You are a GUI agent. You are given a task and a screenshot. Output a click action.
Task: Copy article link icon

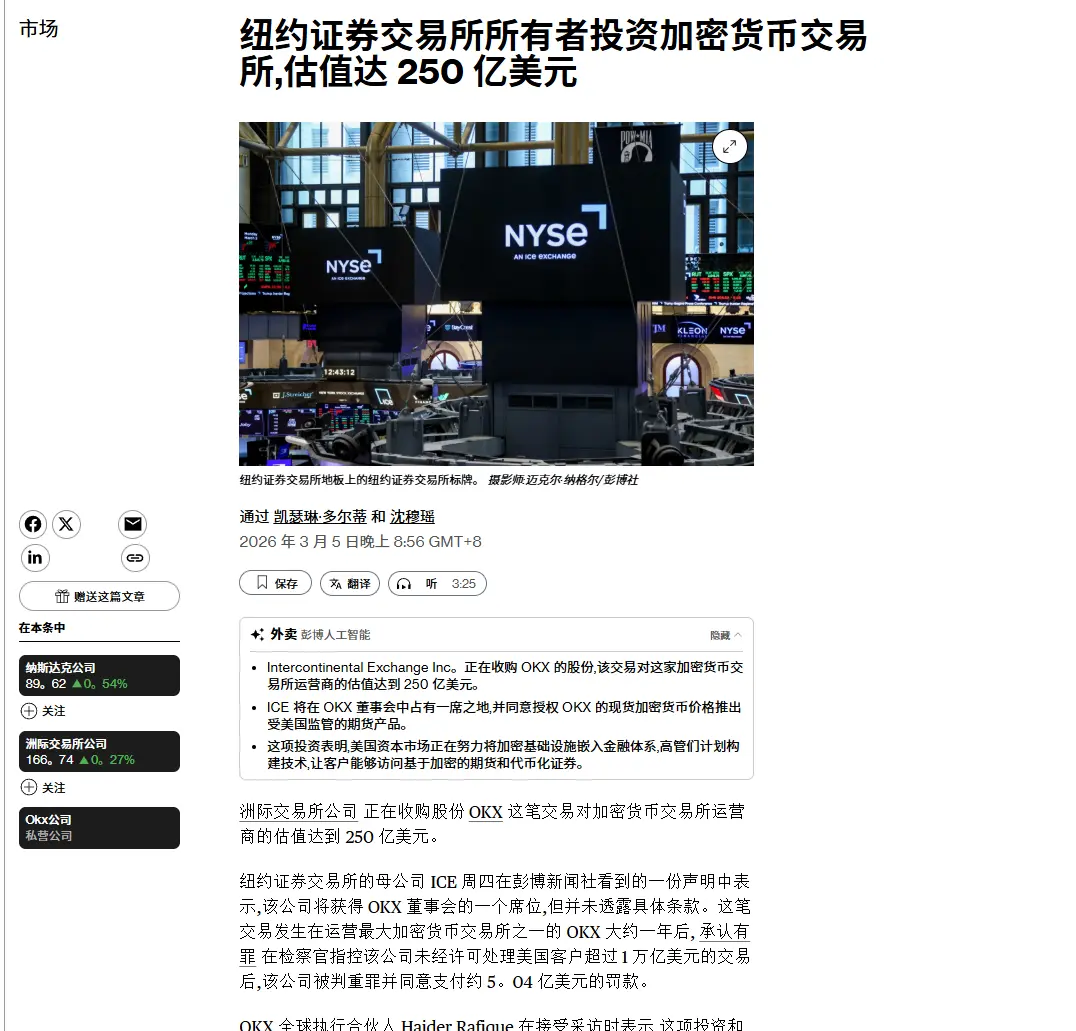[x=135, y=558]
